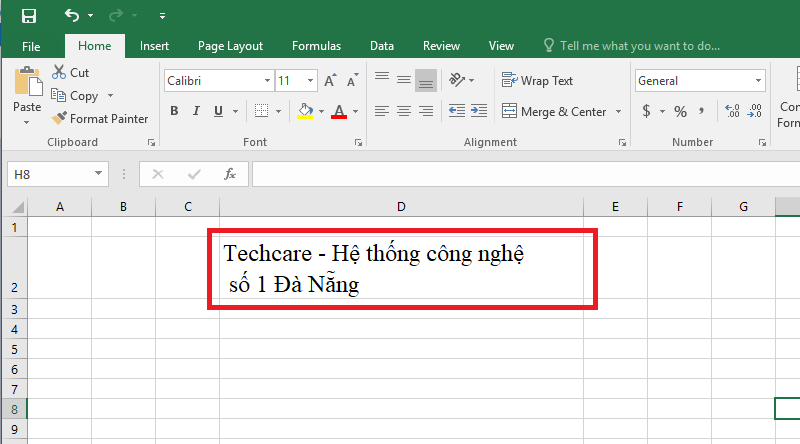Viewport: 800px width, 444px height.
Task: Open the Merge & Center dropdown arrow
Action: coord(618,111)
